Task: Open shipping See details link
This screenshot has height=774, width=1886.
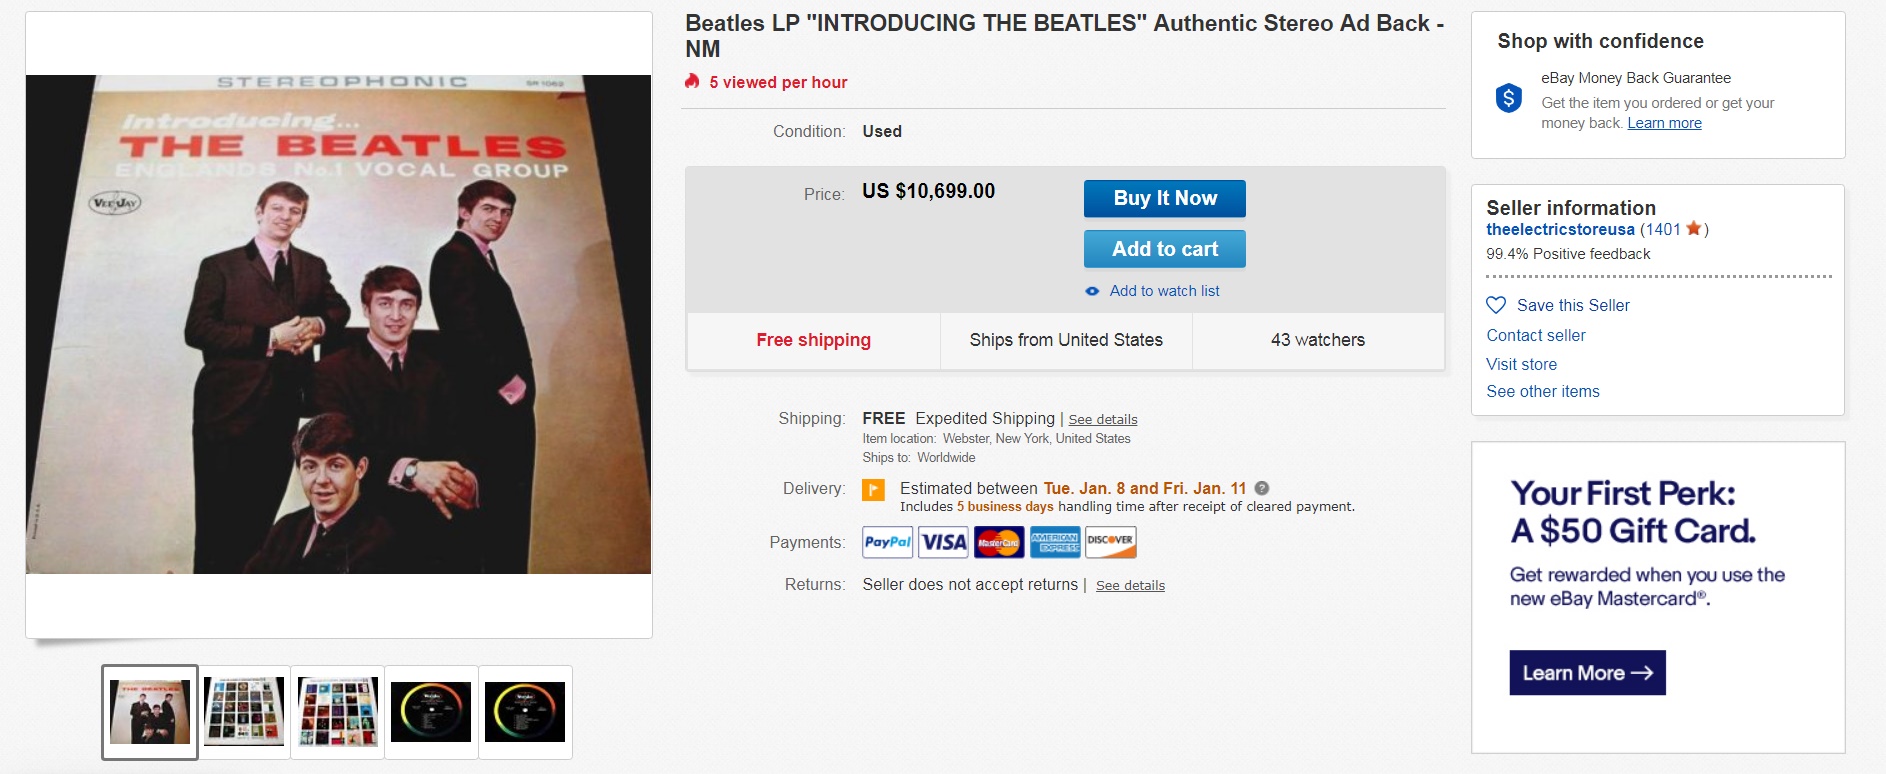Action: [1102, 419]
